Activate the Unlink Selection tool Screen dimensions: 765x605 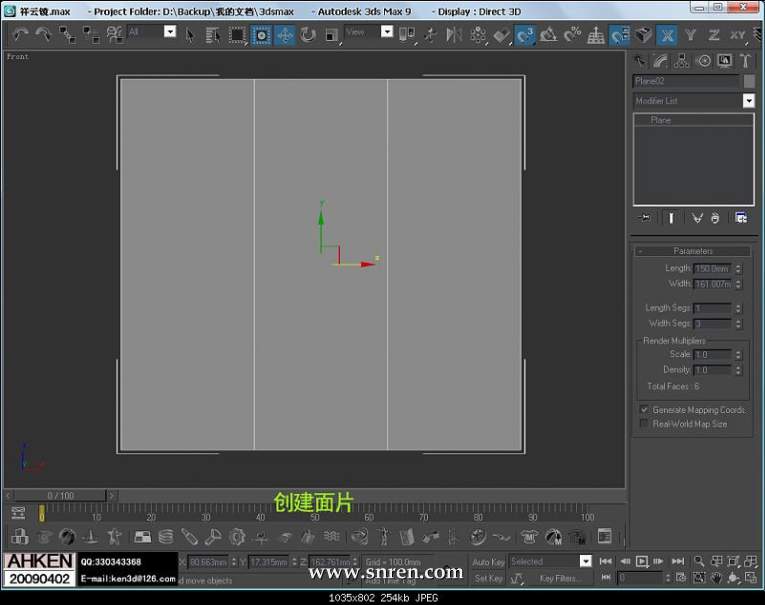pyautogui.click(x=91, y=35)
